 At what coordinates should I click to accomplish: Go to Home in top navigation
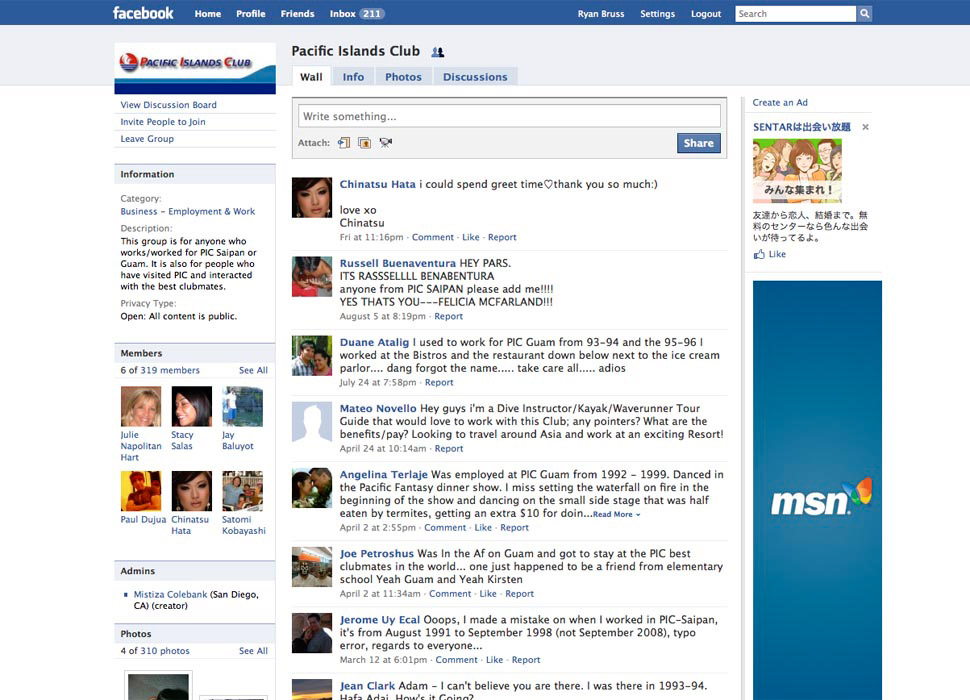coord(208,14)
